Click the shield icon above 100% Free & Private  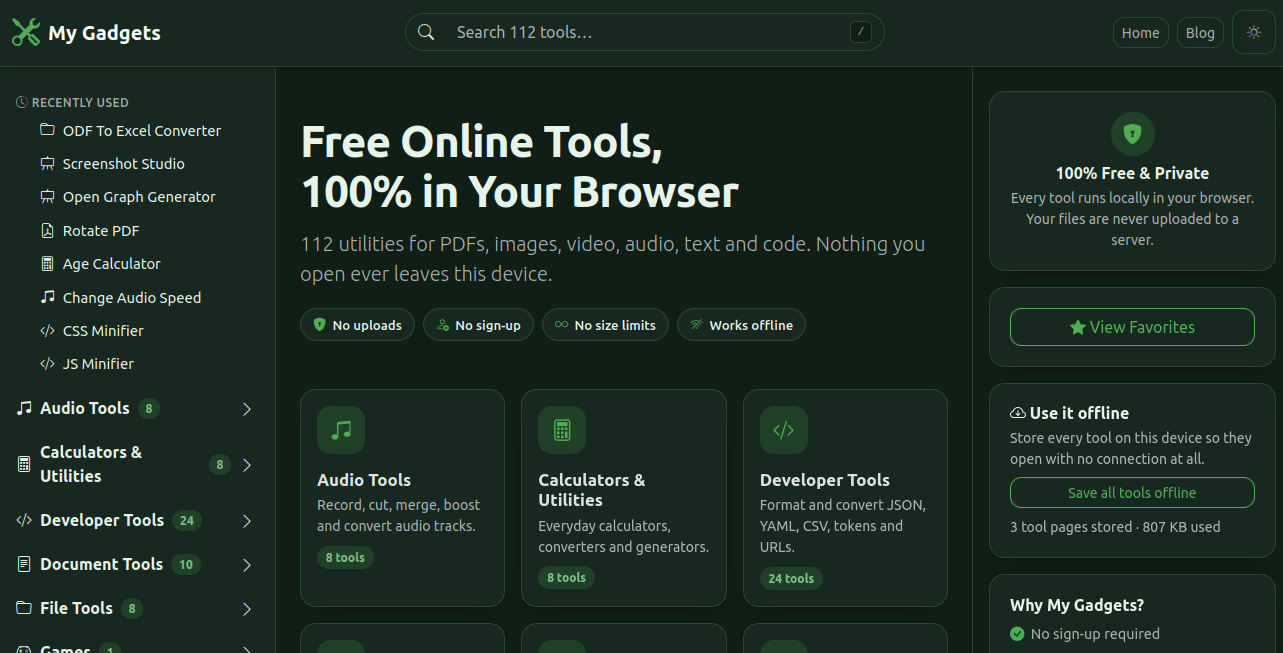pos(1133,133)
